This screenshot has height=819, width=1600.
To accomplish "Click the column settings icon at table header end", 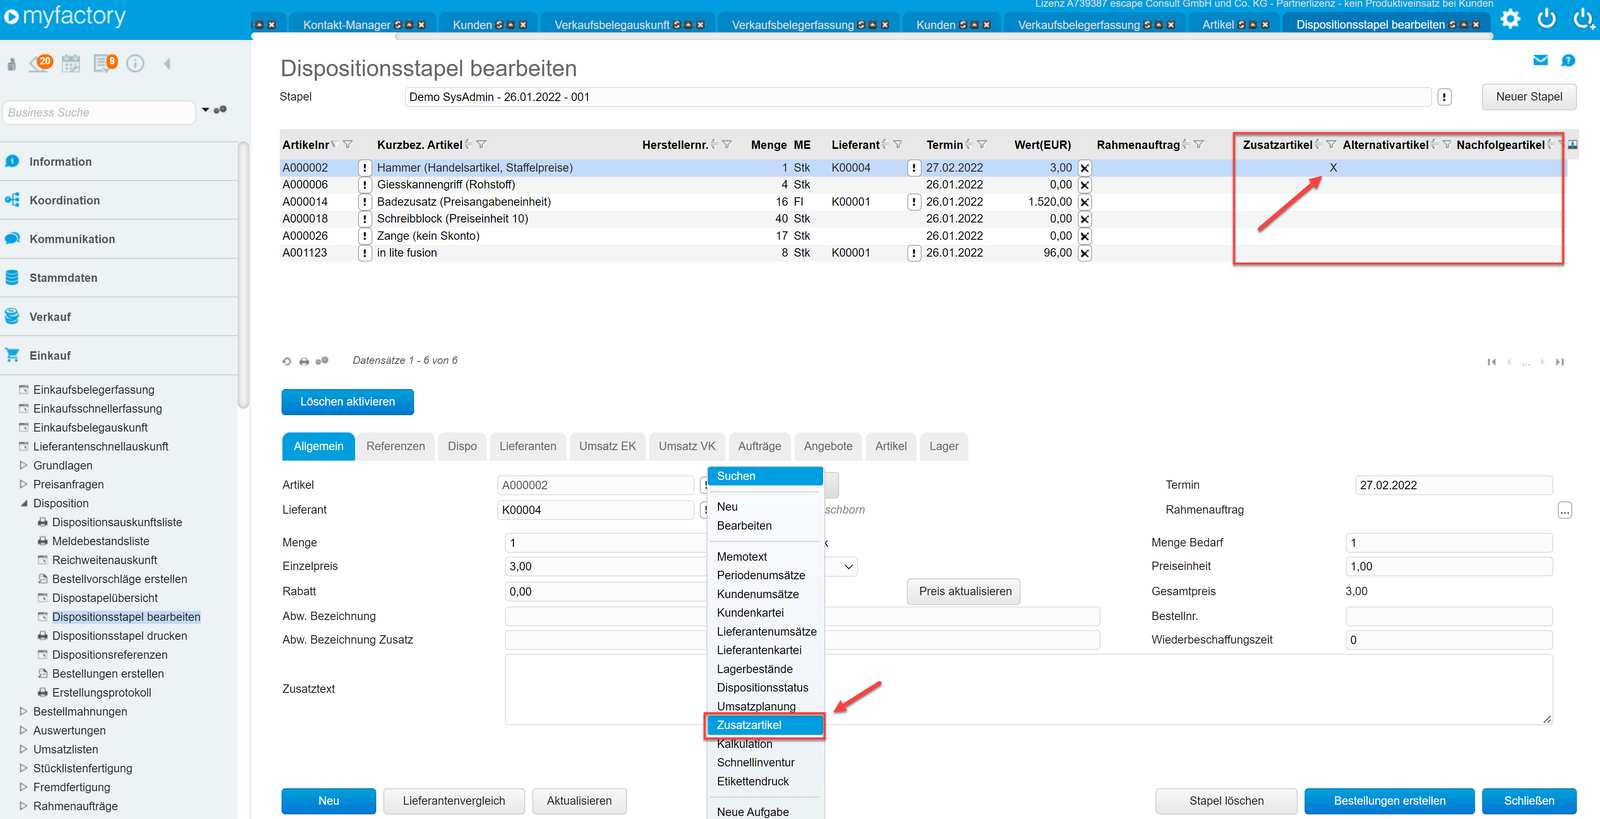I will tap(1573, 145).
